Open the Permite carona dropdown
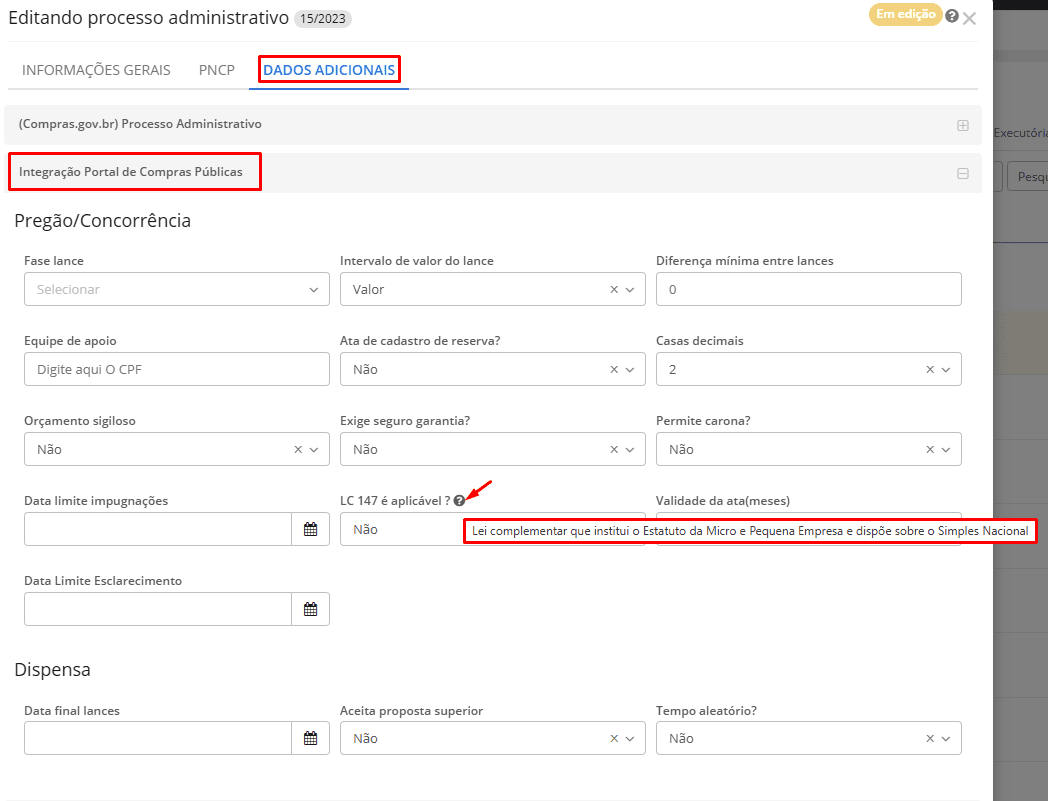The width and height of the screenshot is (1048, 801). click(945, 449)
